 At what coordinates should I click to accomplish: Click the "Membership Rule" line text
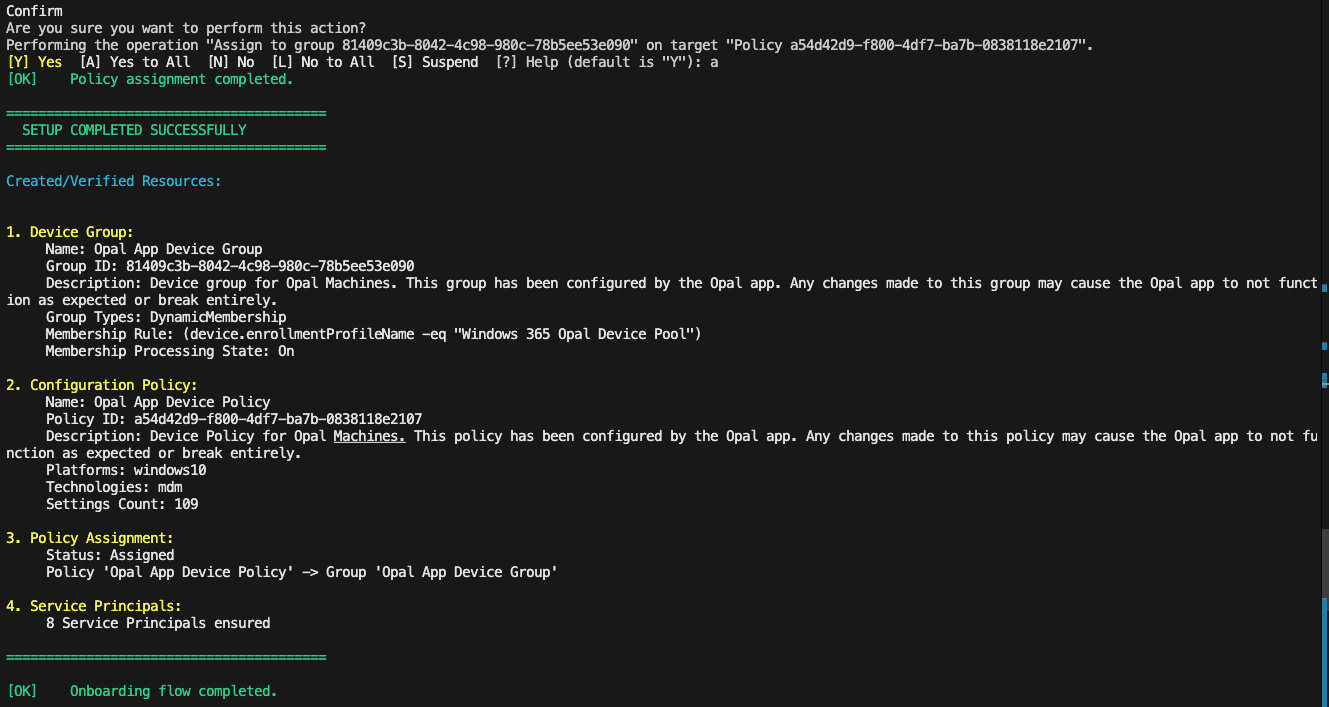tap(373, 334)
